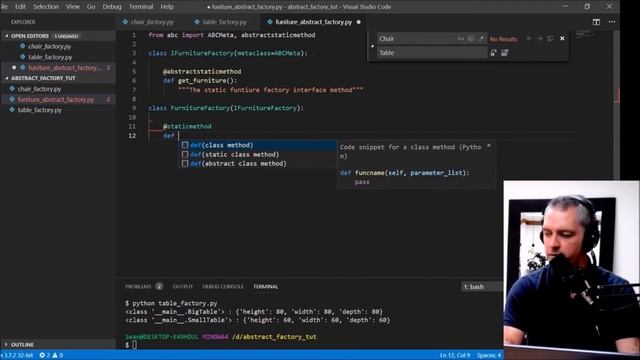The width and height of the screenshot is (640, 360).
Task: Close the snippet documentation popup
Action: click(489, 146)
